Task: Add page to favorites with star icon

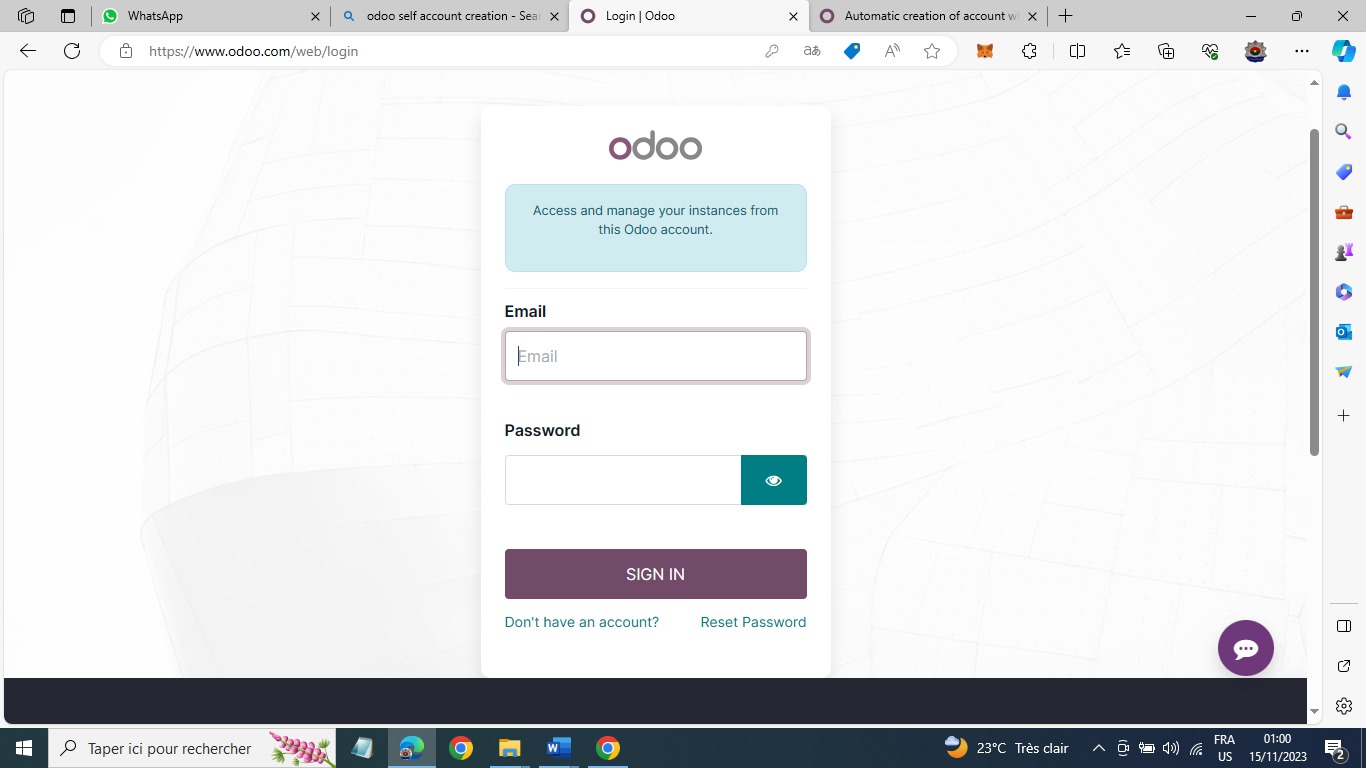Action: pos(932,51)
